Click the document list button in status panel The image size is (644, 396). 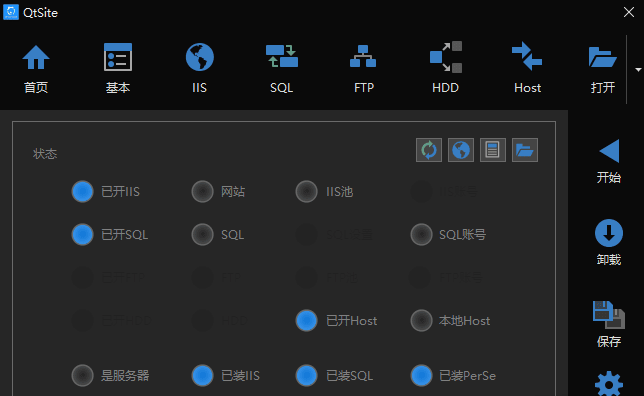pos(493,150)
